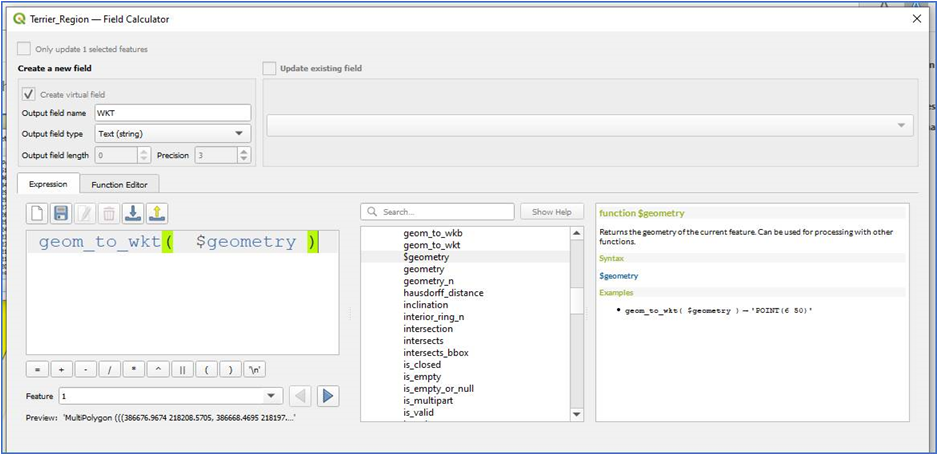Image resolution: width=938 pixels, height=456 pixels.
Task: Click the New file expression icon
Action: [38, 214]
